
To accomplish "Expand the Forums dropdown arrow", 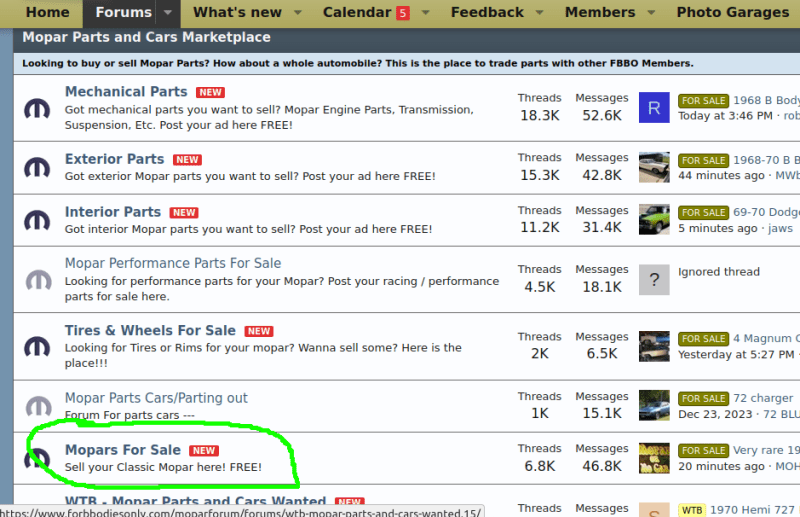I will point(168,12).
